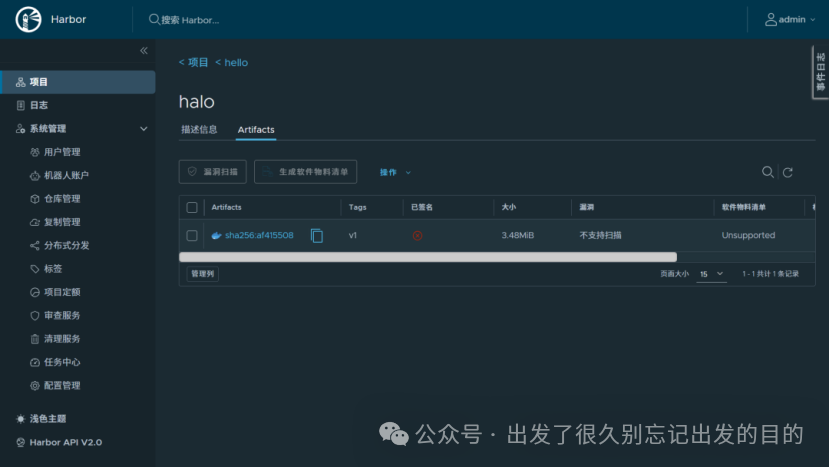Click the 生成软件物料清单 button
This screenshot has height=467, width=830.
tap(305, 172)
